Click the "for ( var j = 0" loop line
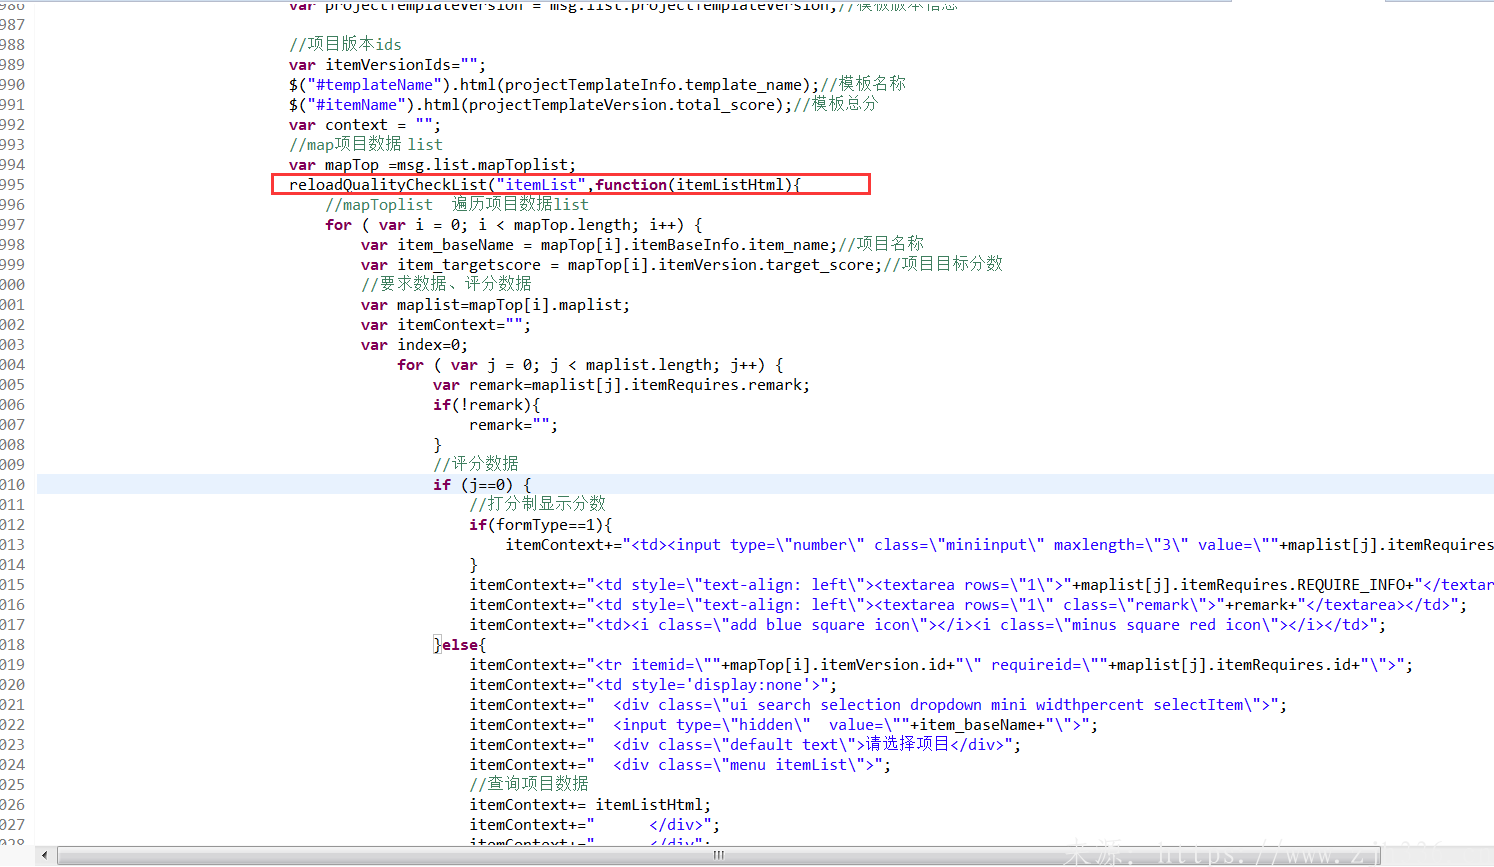Viewport: 1494px width, 867px height. click(x=590, y=364)
